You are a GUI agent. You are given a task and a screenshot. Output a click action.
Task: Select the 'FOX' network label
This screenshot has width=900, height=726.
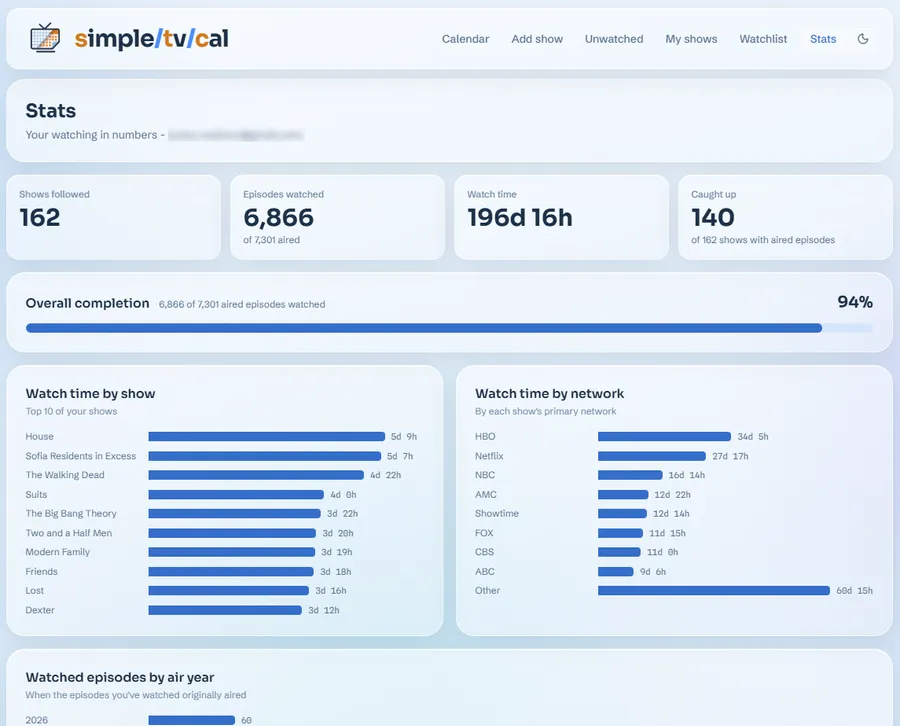[x=484, y=533]
